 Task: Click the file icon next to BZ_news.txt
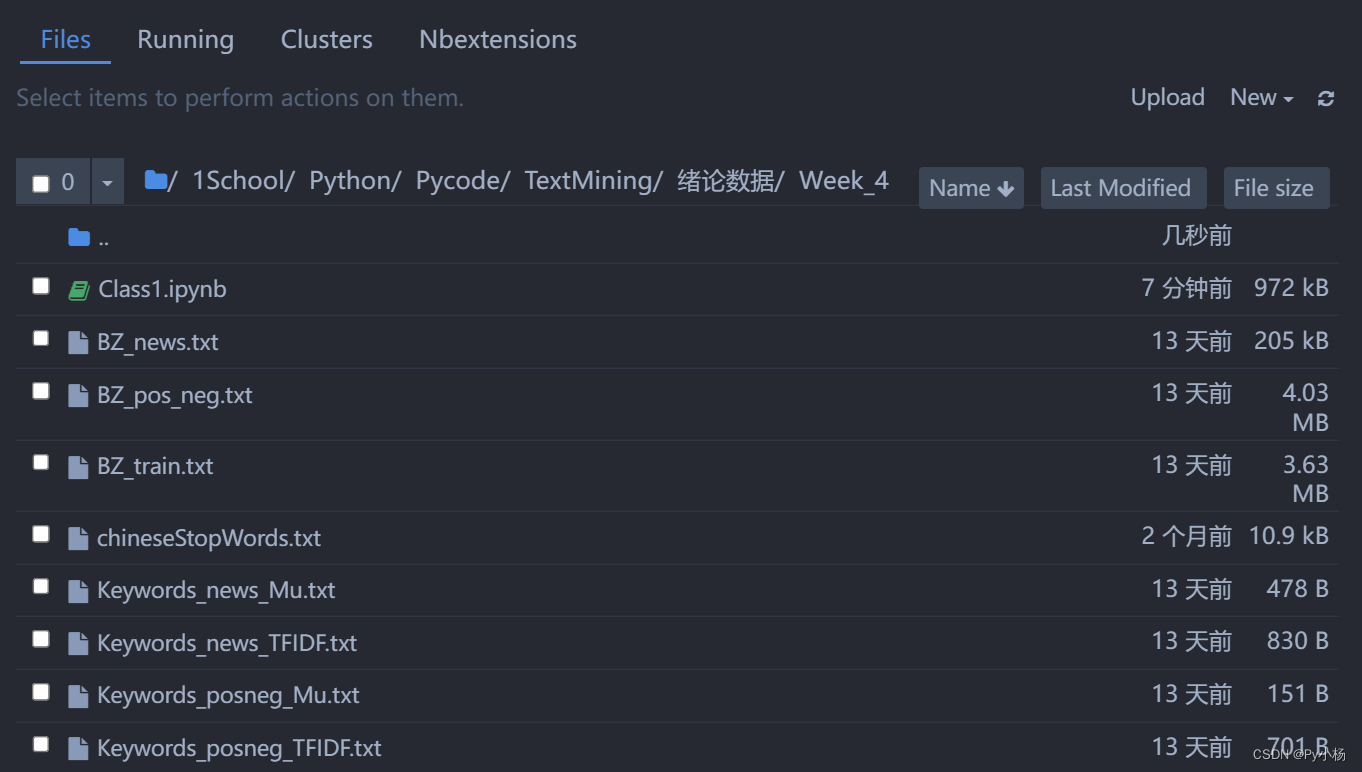(x=78, y=341)
